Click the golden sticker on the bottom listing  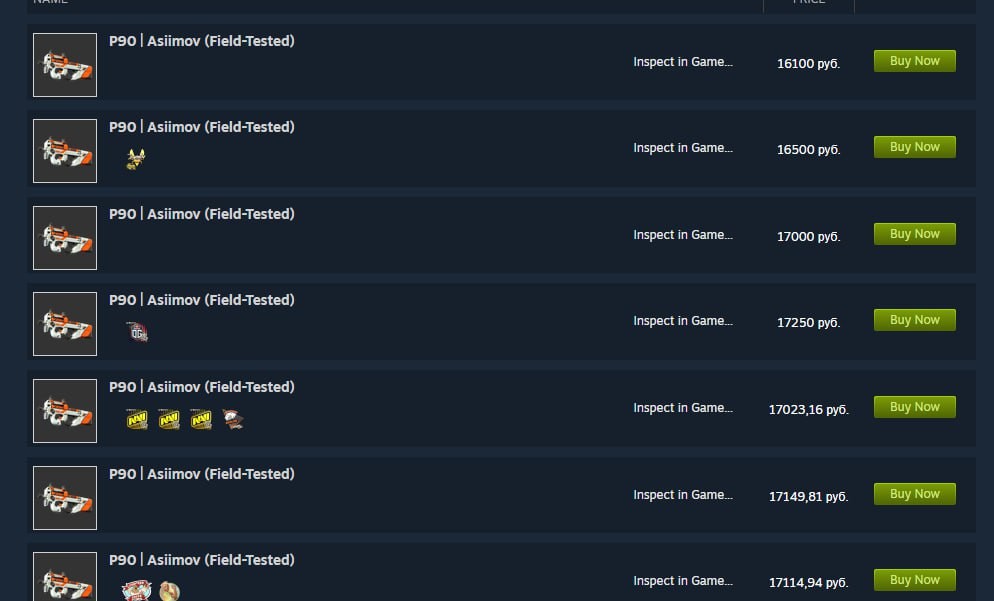tap(170, 591)
